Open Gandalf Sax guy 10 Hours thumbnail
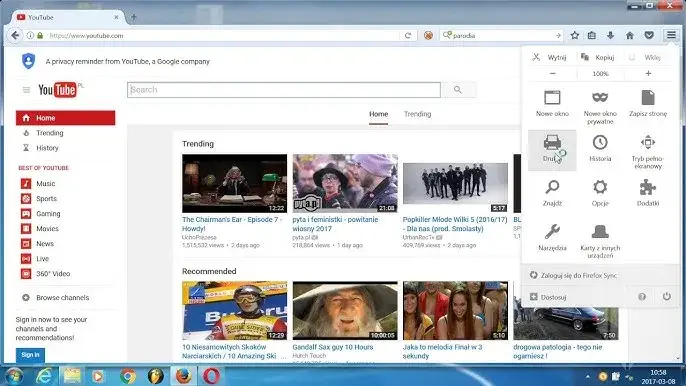This screenshot has height=386, width=686. coord(345,310)
